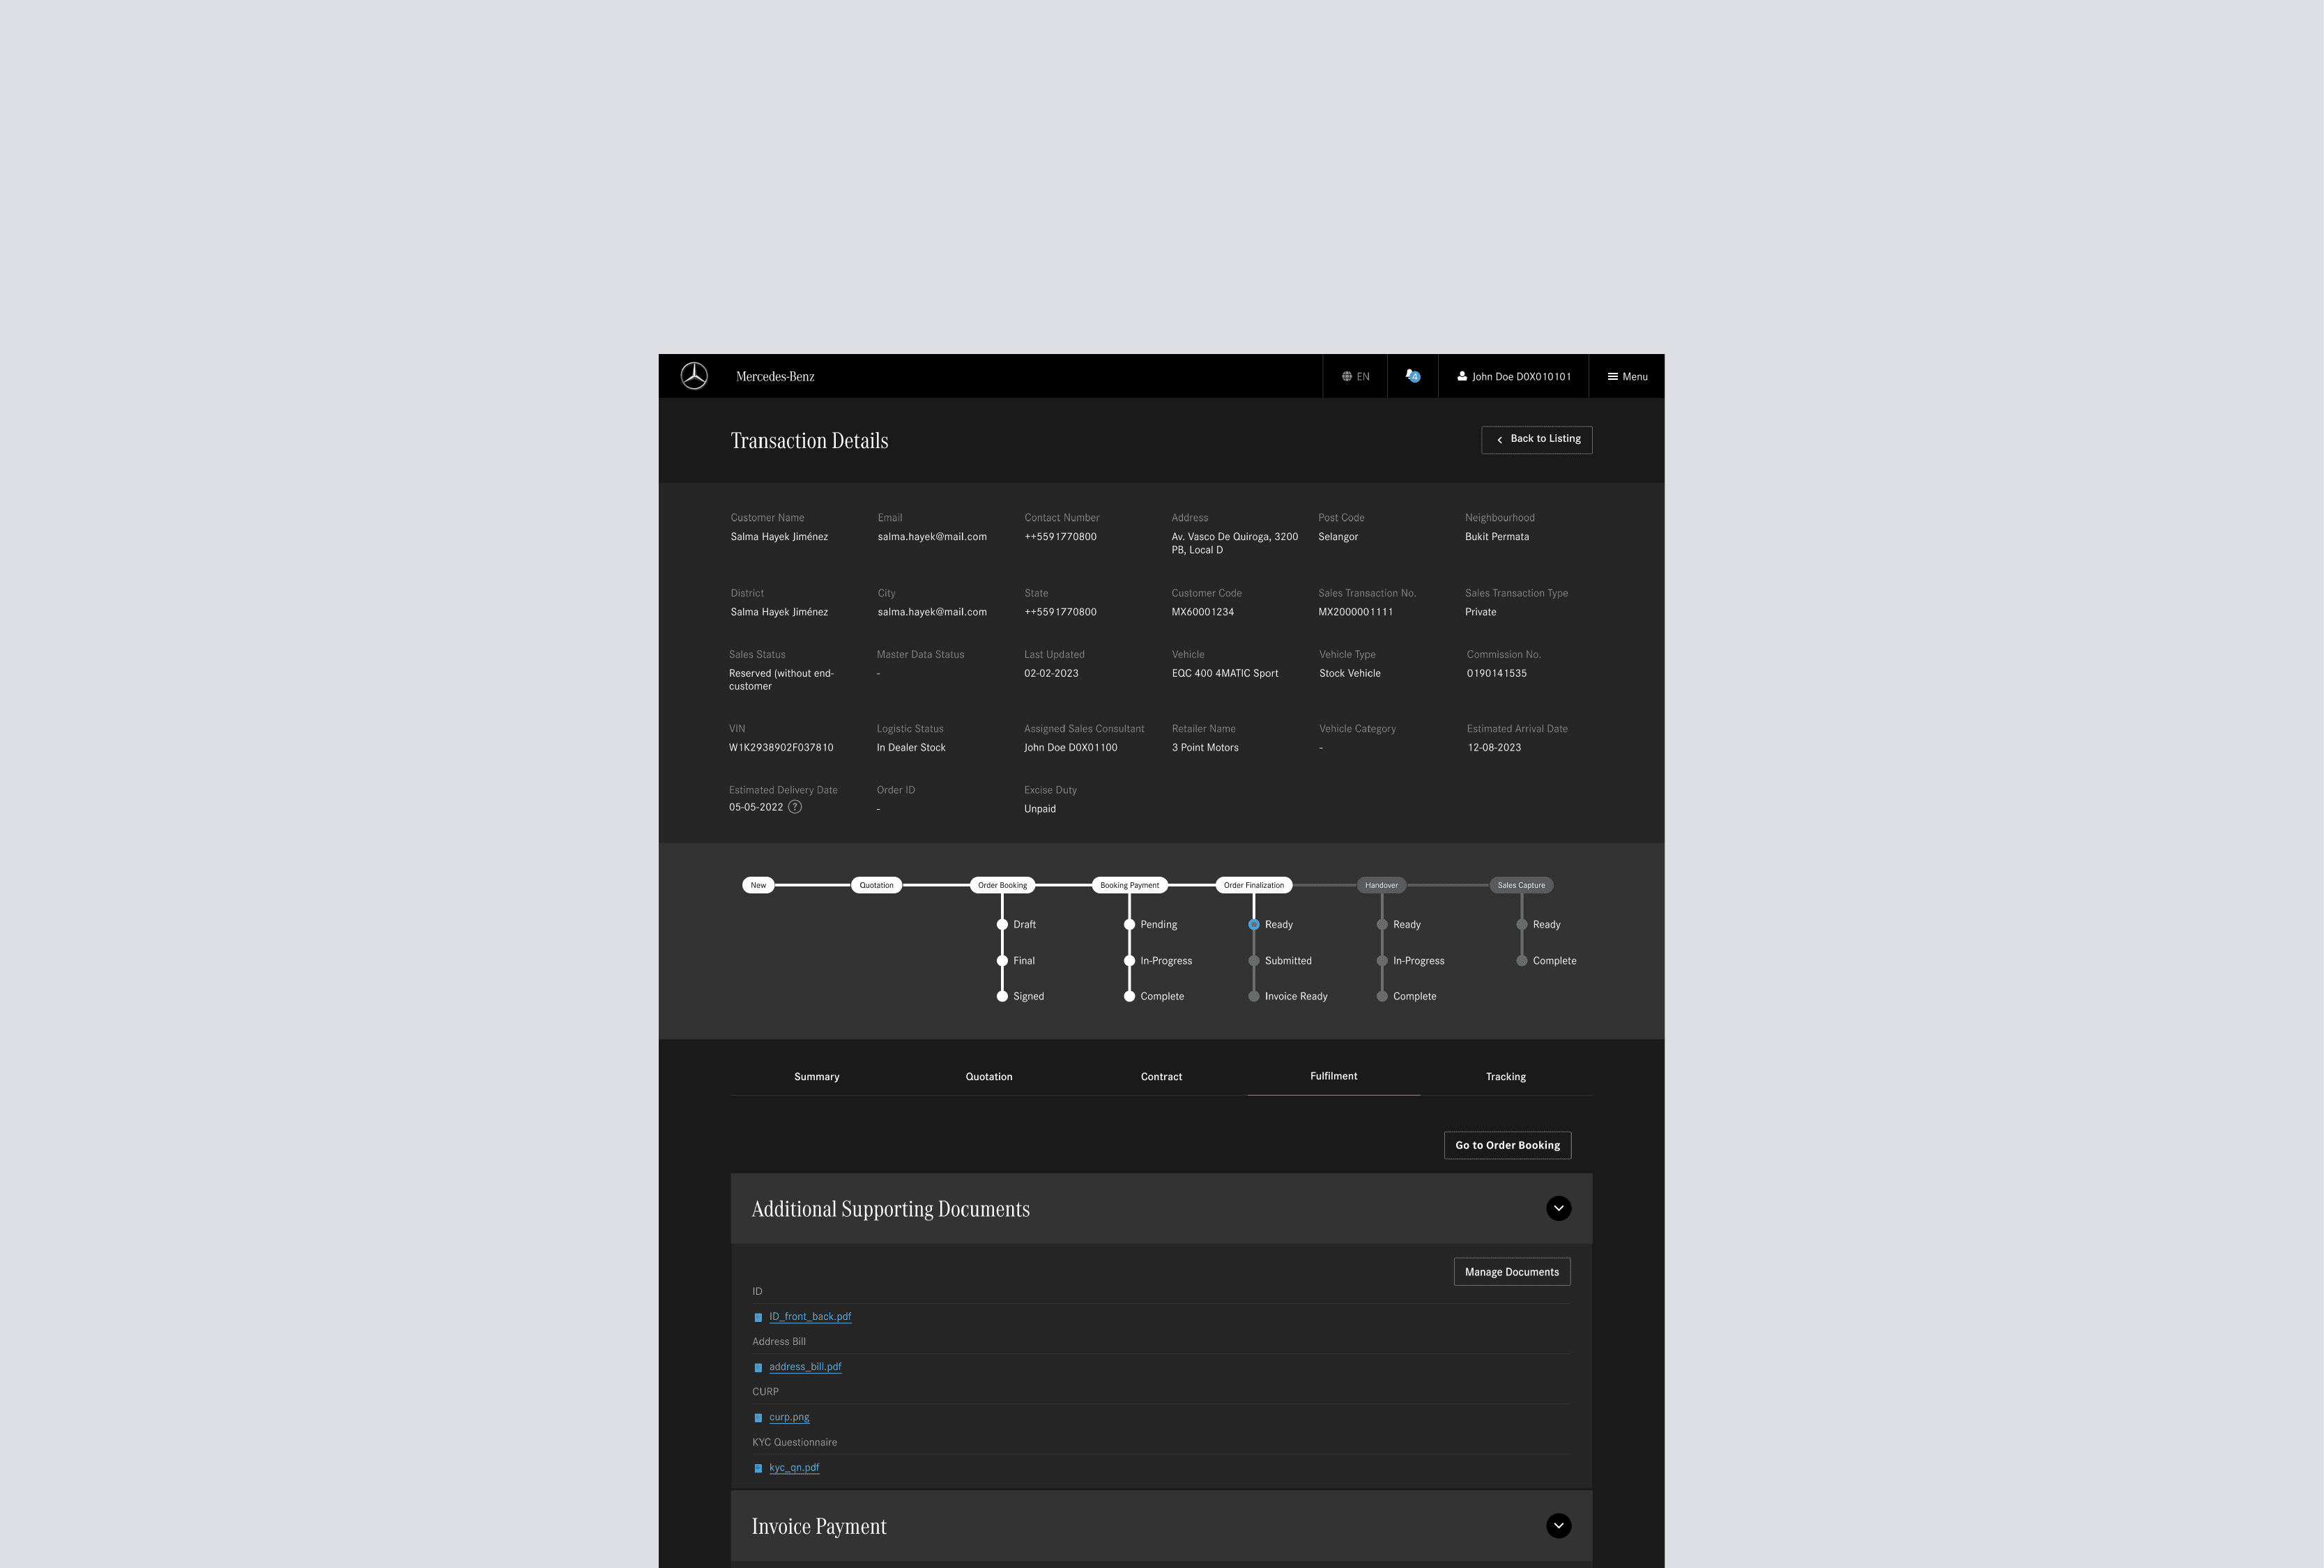
Task: Click the Draft step dot under Order Booking
Action: [x=1002, y=925]
